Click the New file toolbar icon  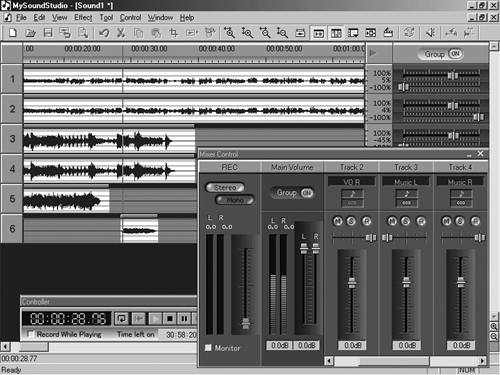(x=13, y=33)
